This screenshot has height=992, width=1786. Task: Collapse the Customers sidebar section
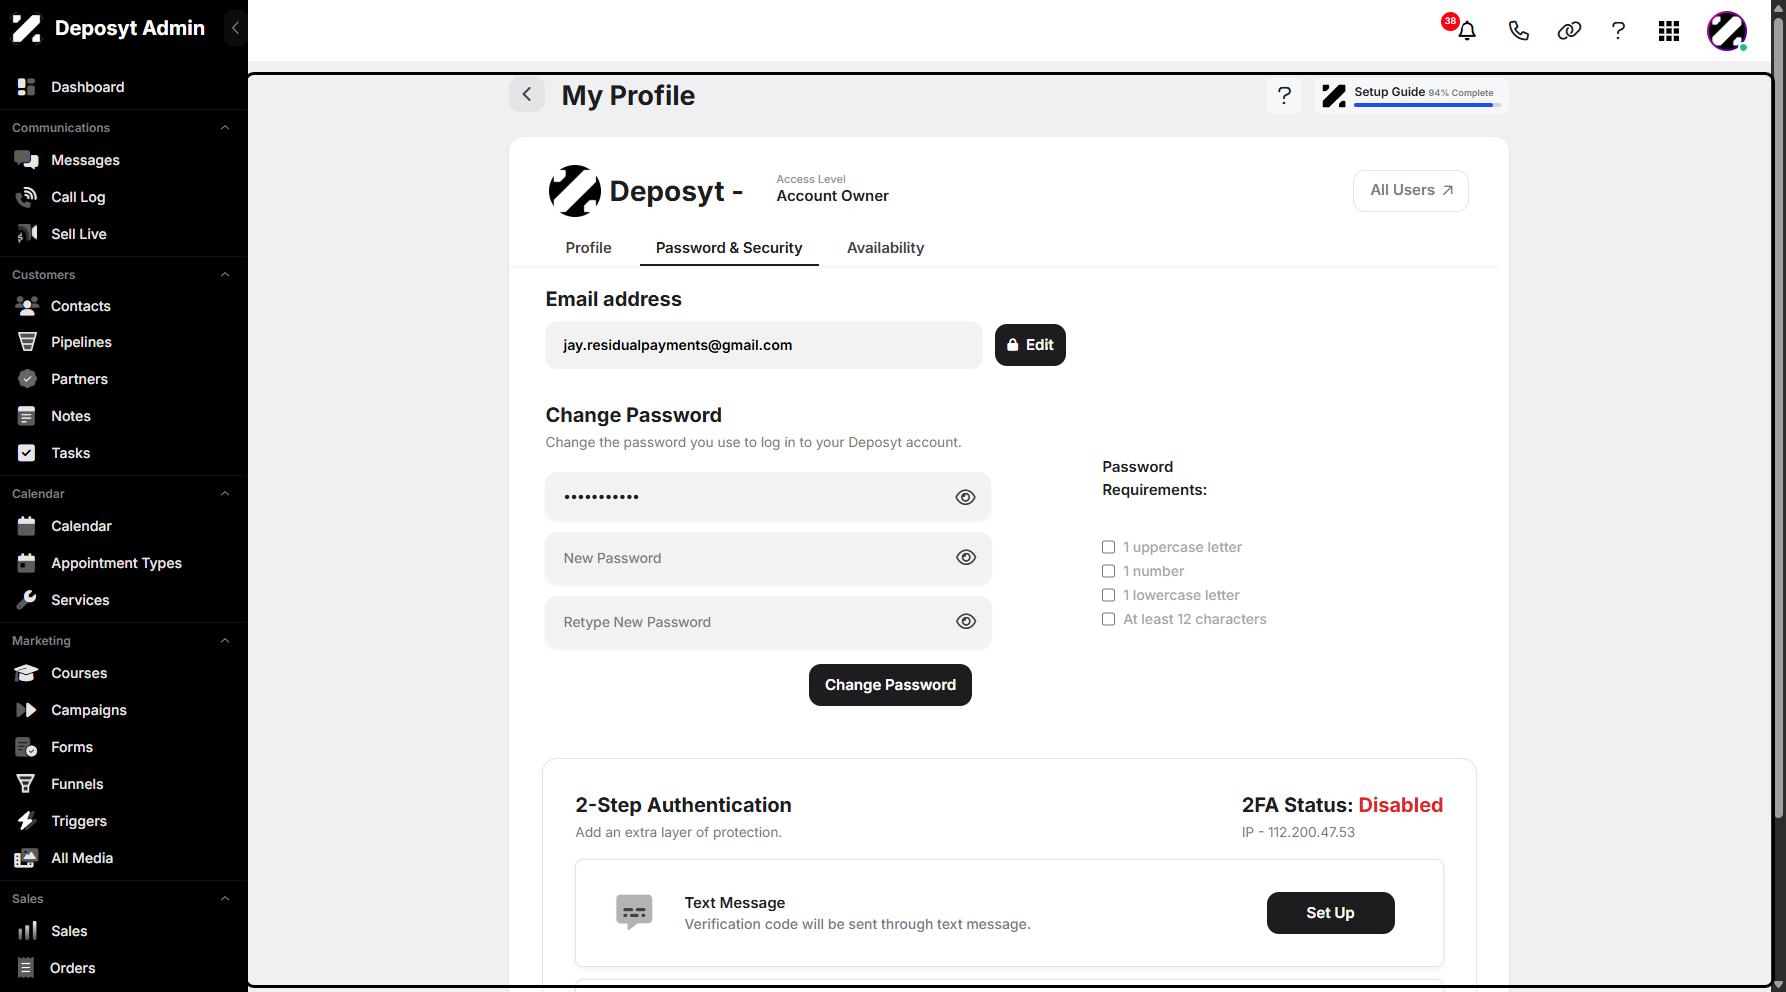coord(225,275)
